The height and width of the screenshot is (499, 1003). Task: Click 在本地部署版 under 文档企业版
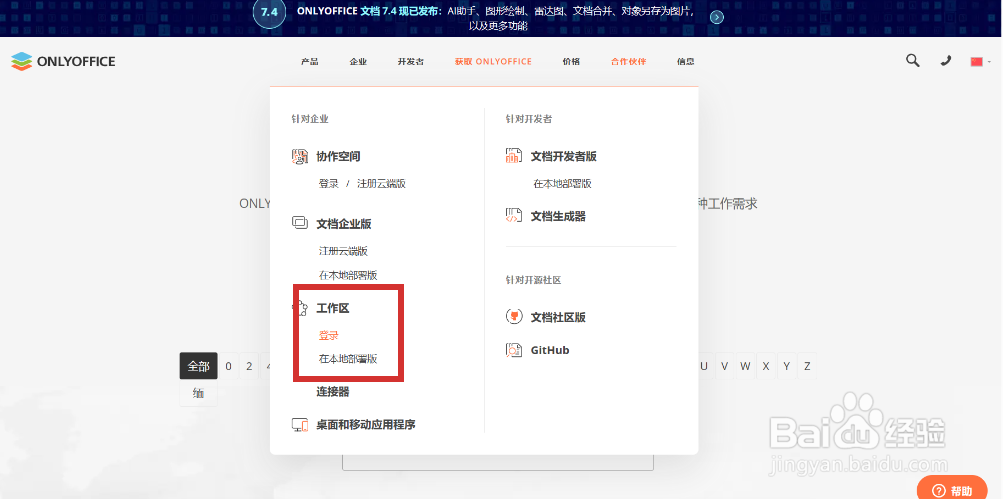tap(348, 276)
